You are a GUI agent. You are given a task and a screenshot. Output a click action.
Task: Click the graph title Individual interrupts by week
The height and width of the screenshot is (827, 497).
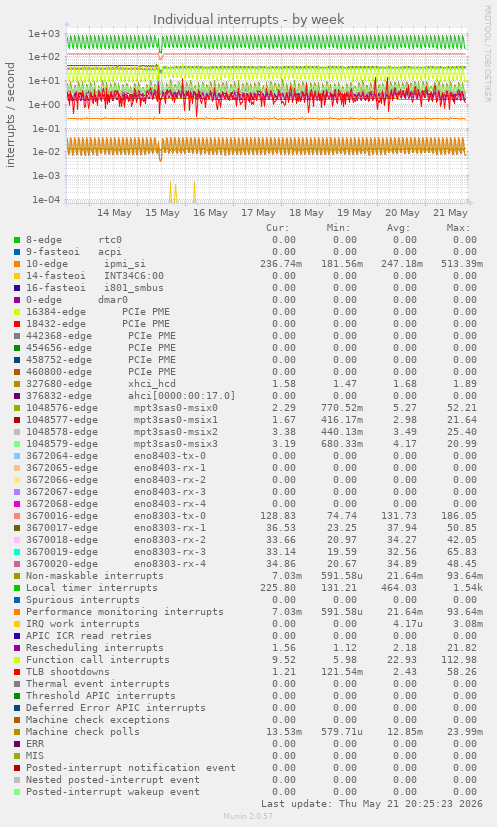pyautogui.click(x=248, y=20)
